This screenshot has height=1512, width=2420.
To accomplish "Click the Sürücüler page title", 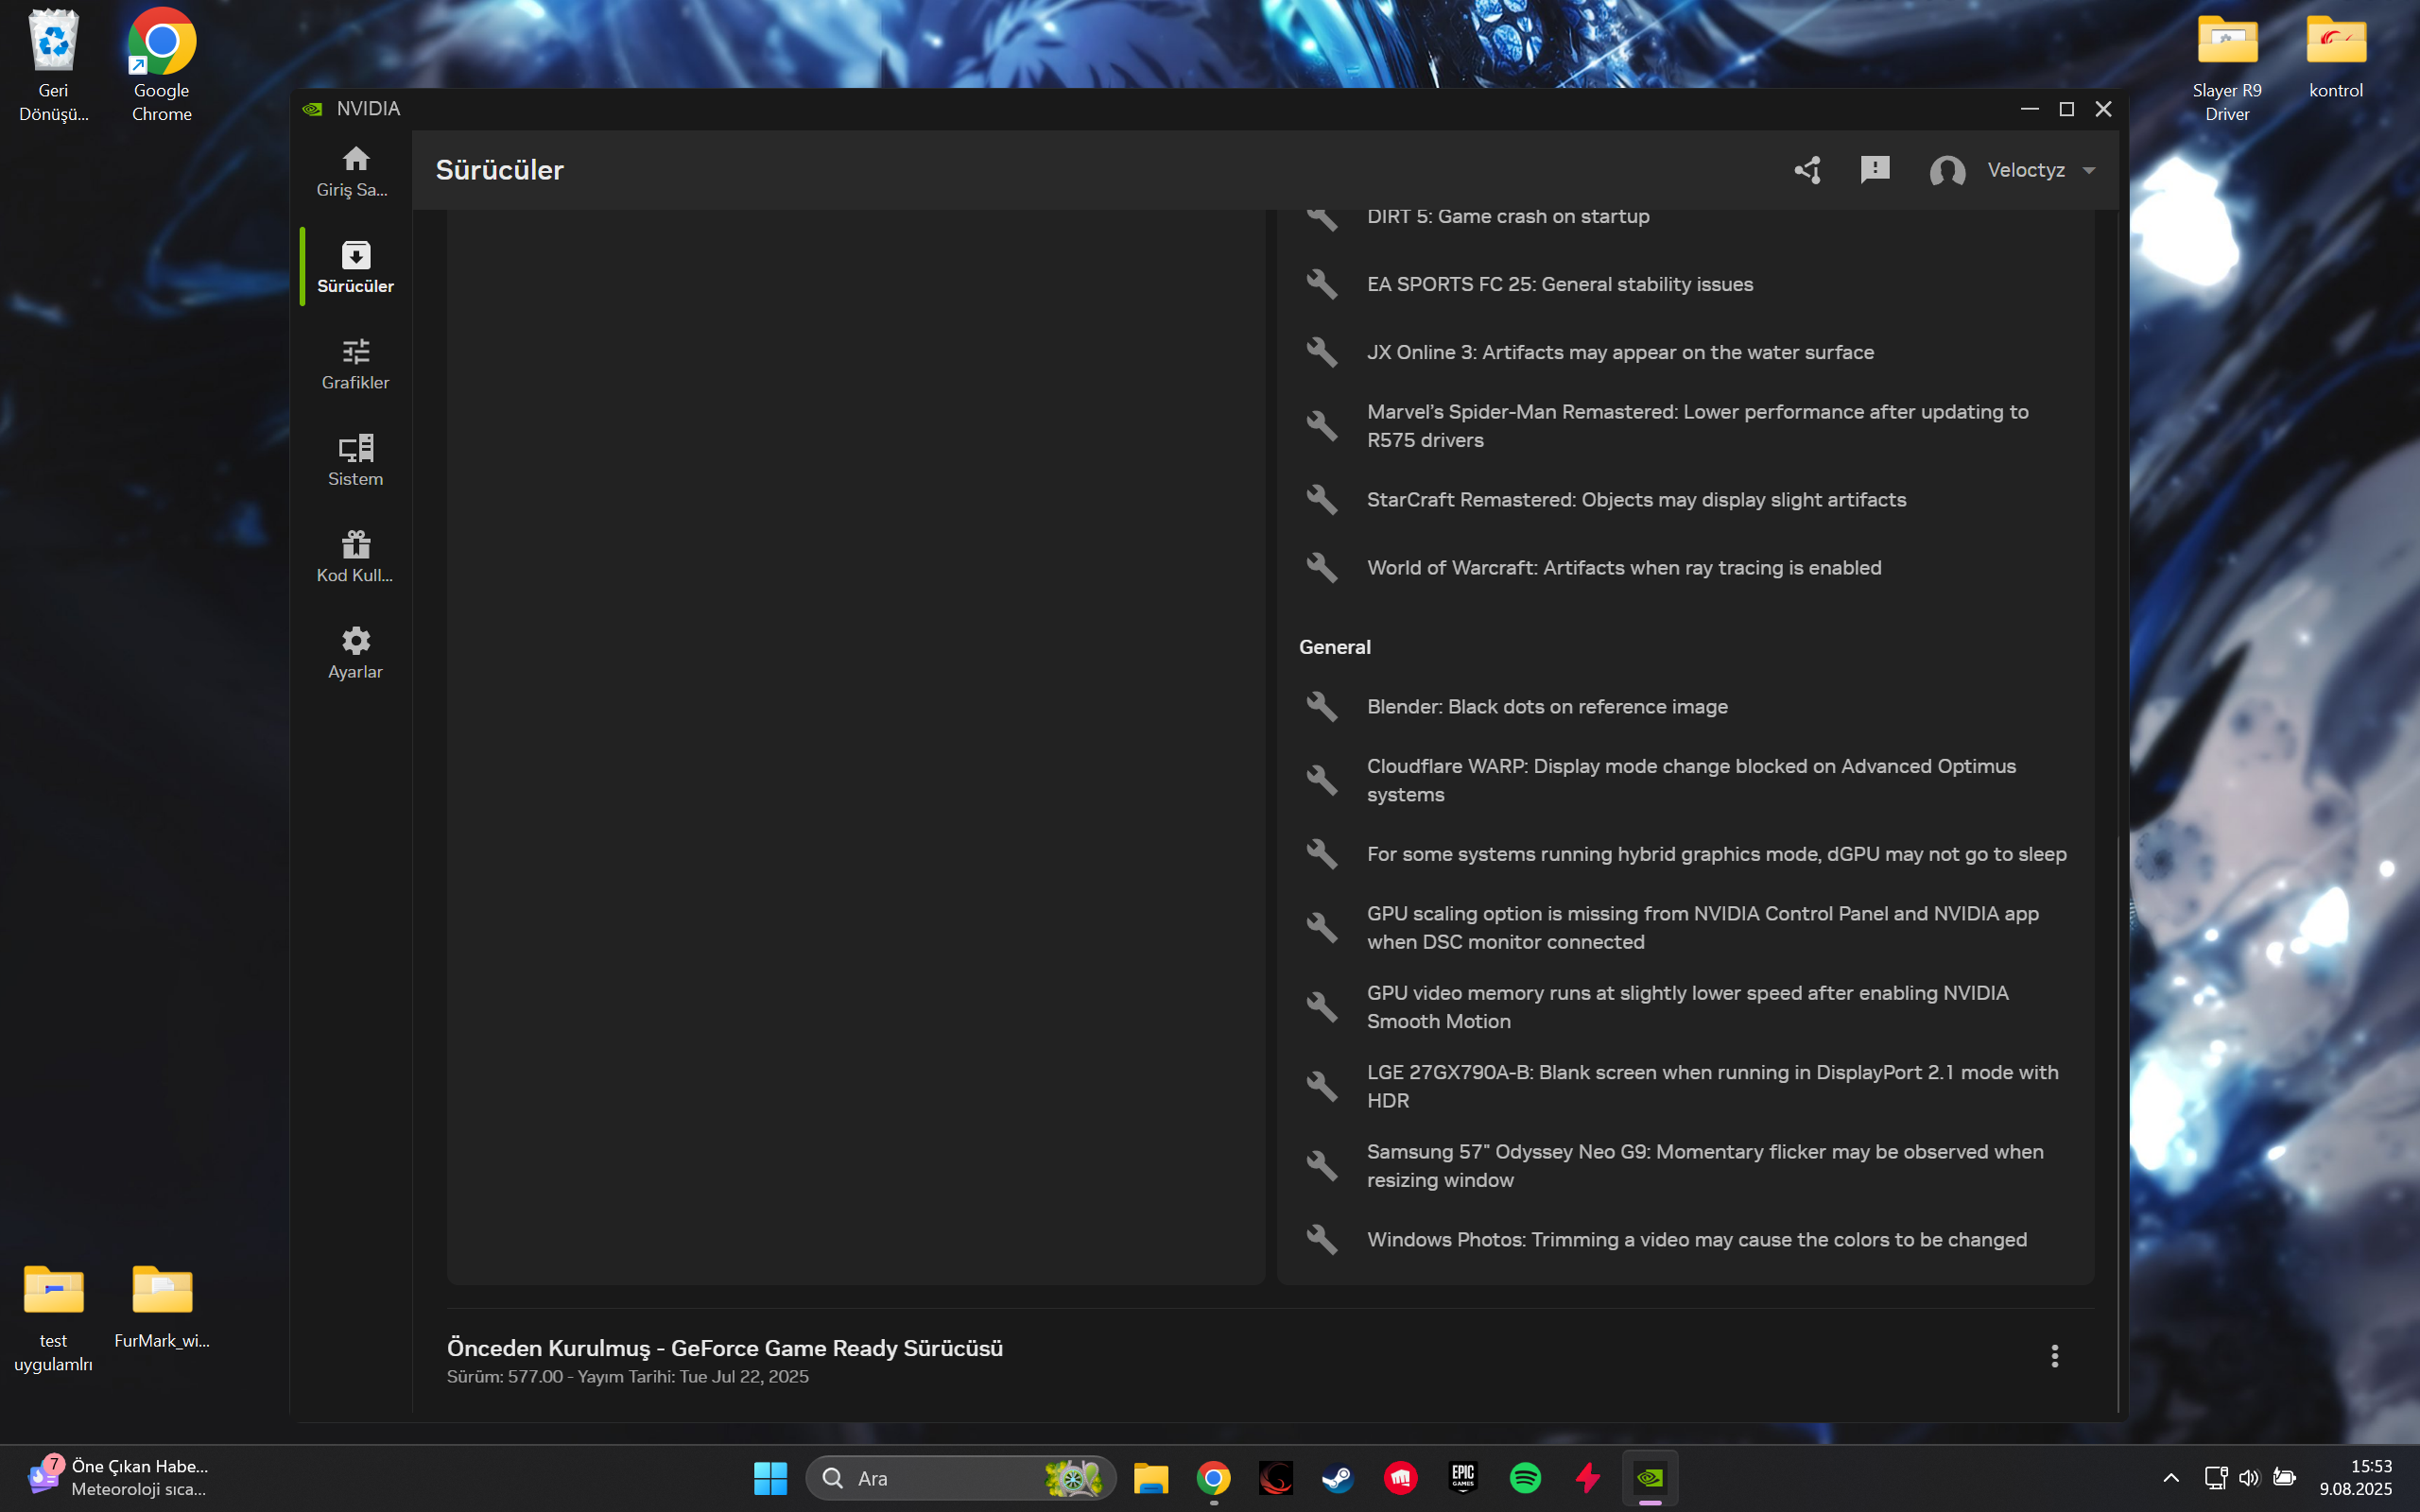I will 499,170.
